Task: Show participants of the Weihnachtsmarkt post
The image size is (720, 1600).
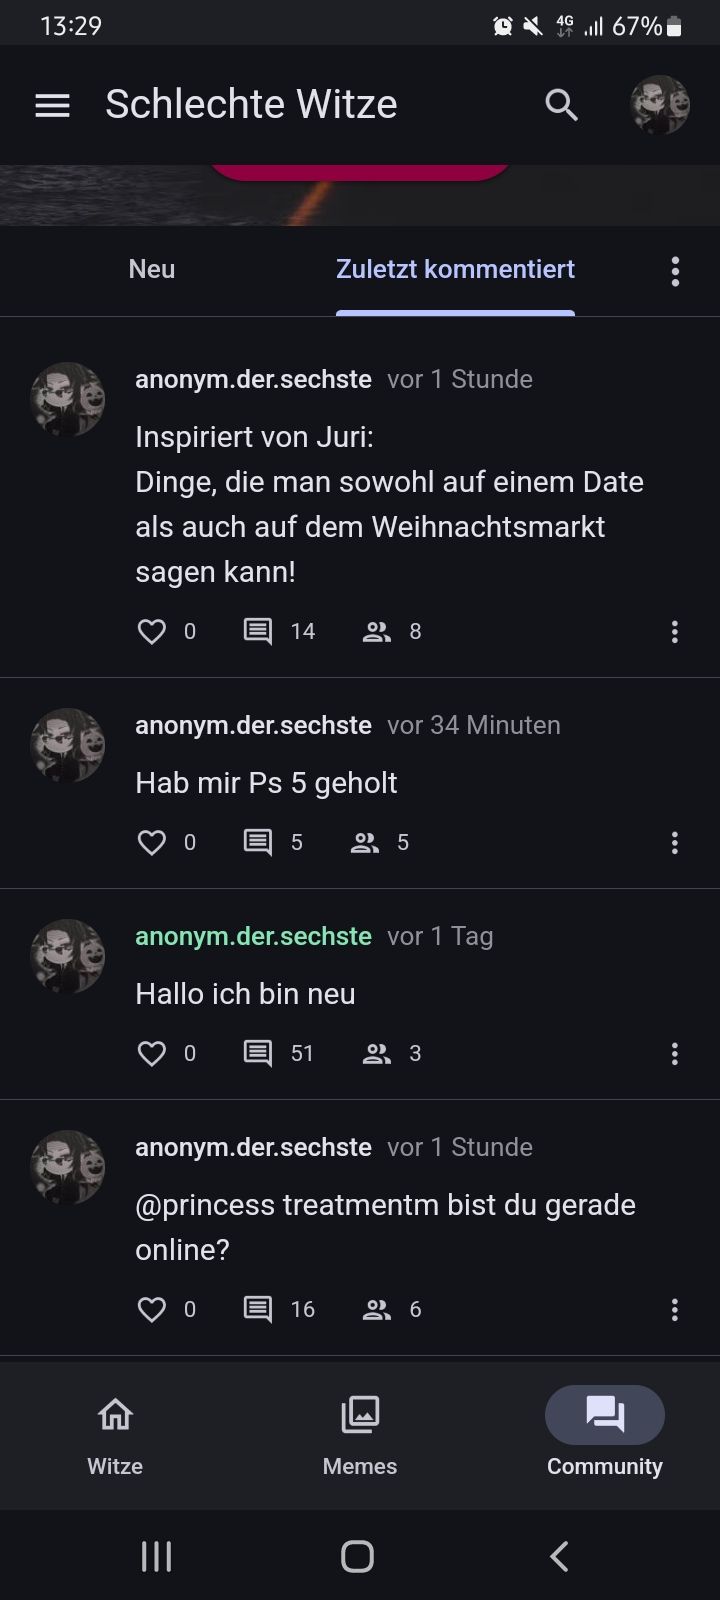Action: click(377, 631)
